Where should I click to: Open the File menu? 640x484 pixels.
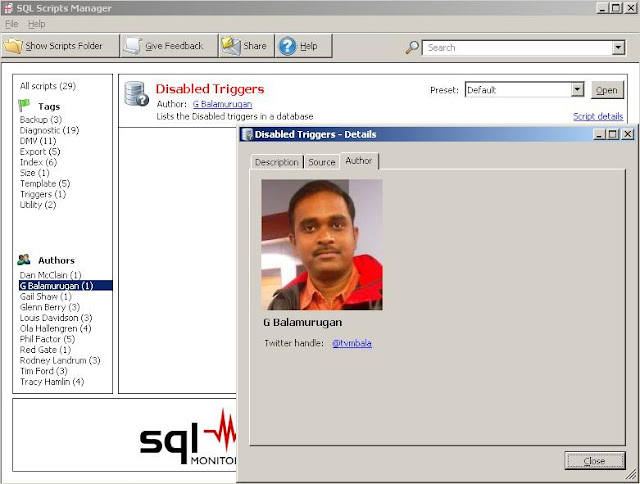coord(11,24)
